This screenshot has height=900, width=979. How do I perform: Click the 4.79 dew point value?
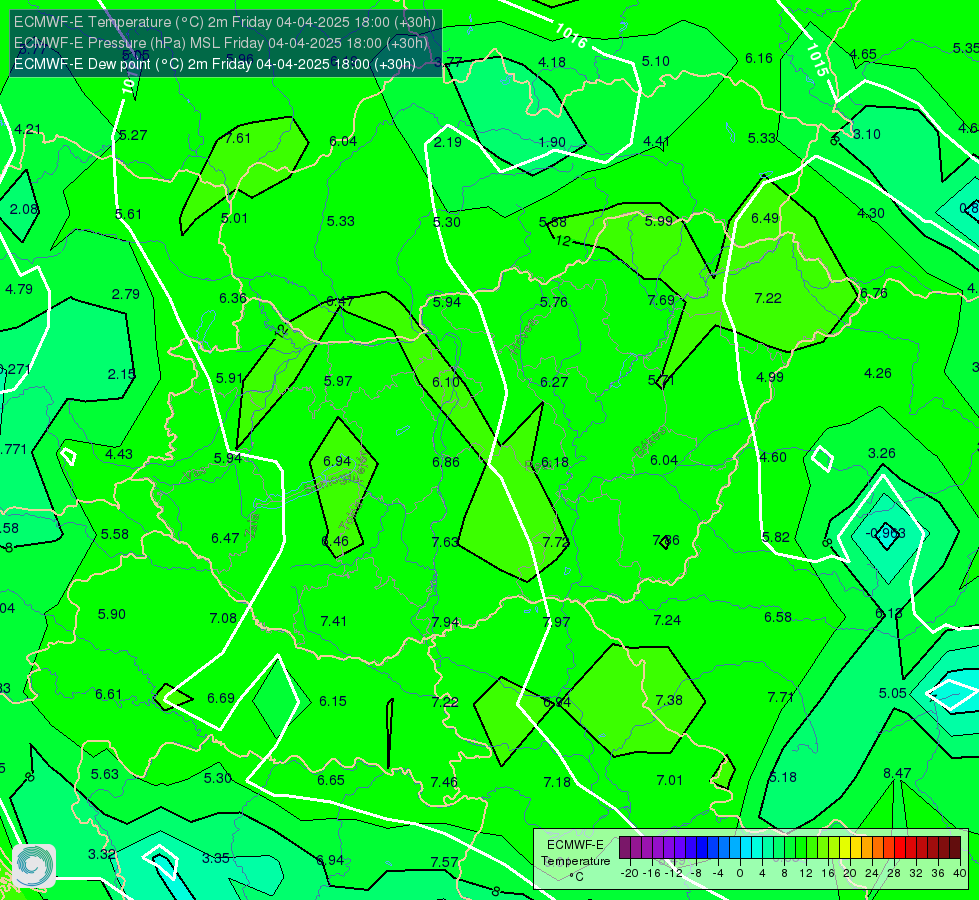pos(19,289)
